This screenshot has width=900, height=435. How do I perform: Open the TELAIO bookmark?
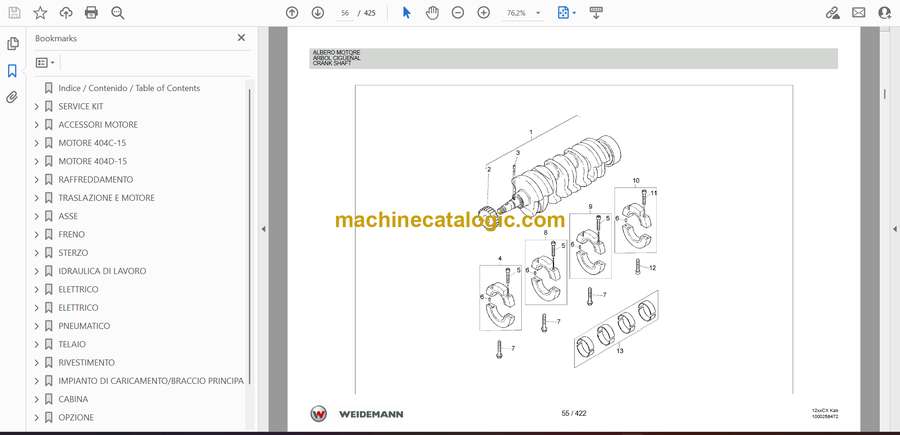point(72,344)
